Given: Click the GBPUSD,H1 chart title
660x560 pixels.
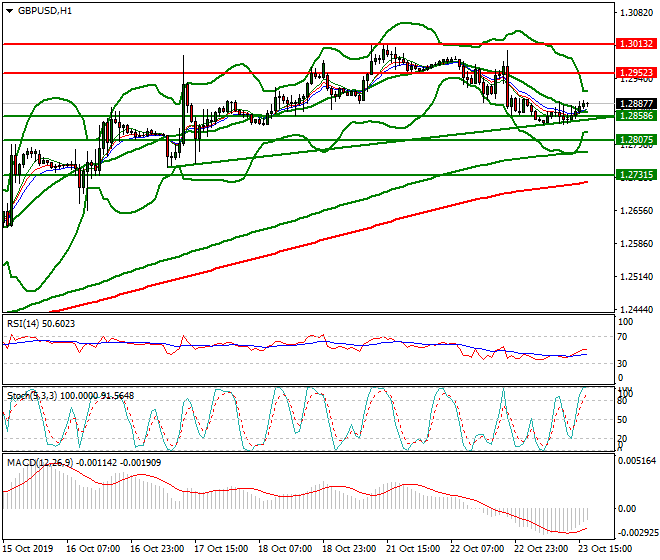Looking at the screenshot, I should [45, 11].
